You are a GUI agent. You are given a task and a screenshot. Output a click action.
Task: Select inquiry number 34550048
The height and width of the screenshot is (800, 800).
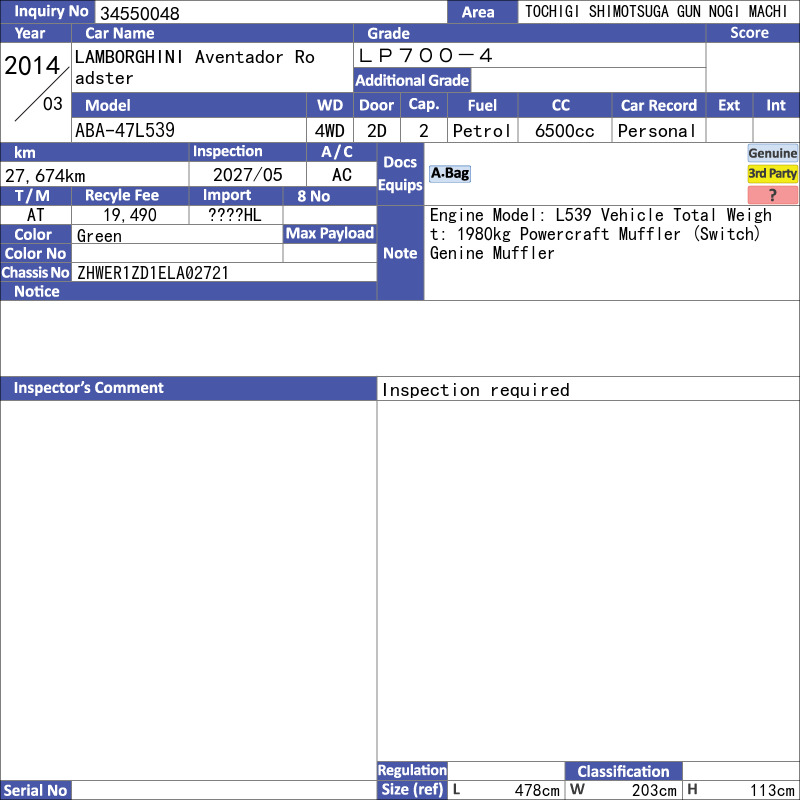click(140, 13)
